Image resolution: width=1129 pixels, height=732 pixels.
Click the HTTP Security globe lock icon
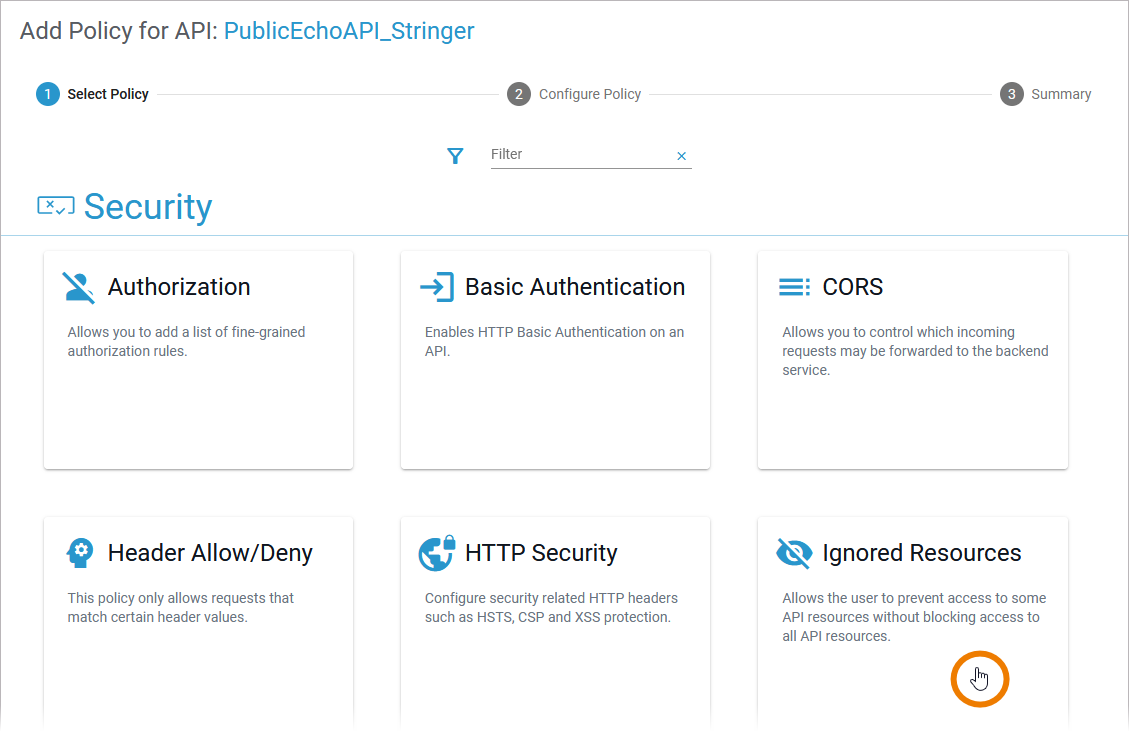coord(436,553)
